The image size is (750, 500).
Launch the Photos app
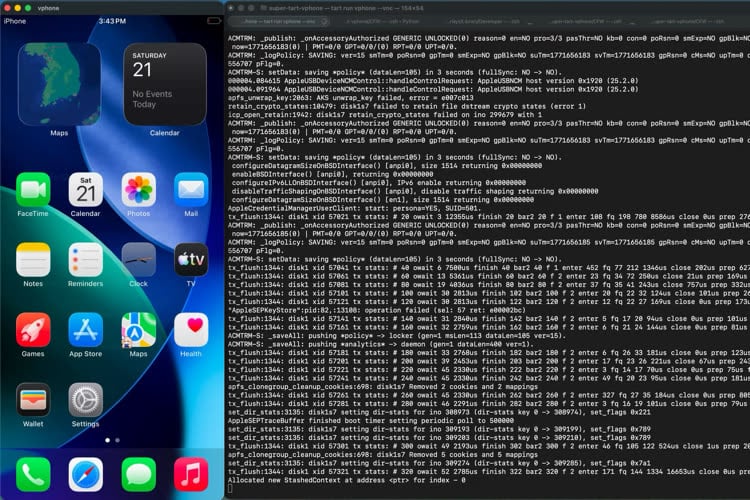(x=138, y=189)
